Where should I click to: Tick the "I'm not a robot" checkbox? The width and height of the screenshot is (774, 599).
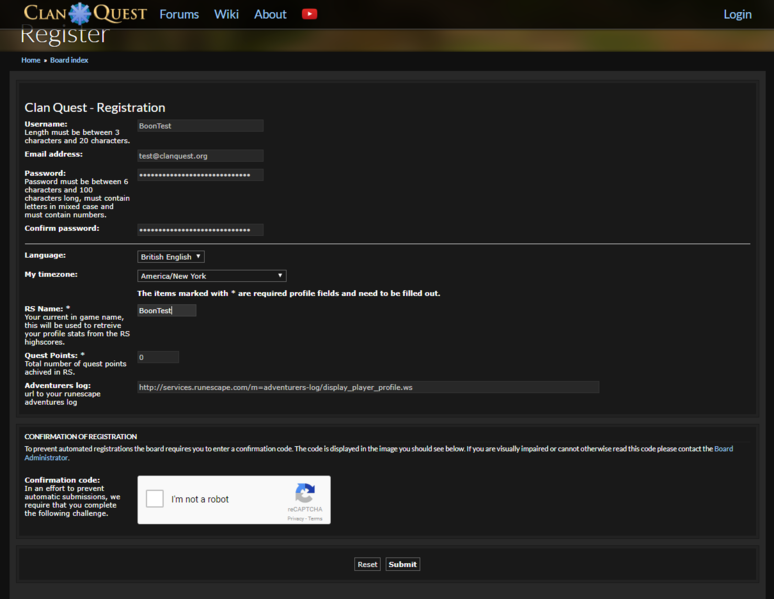click(x=155, y=499)
